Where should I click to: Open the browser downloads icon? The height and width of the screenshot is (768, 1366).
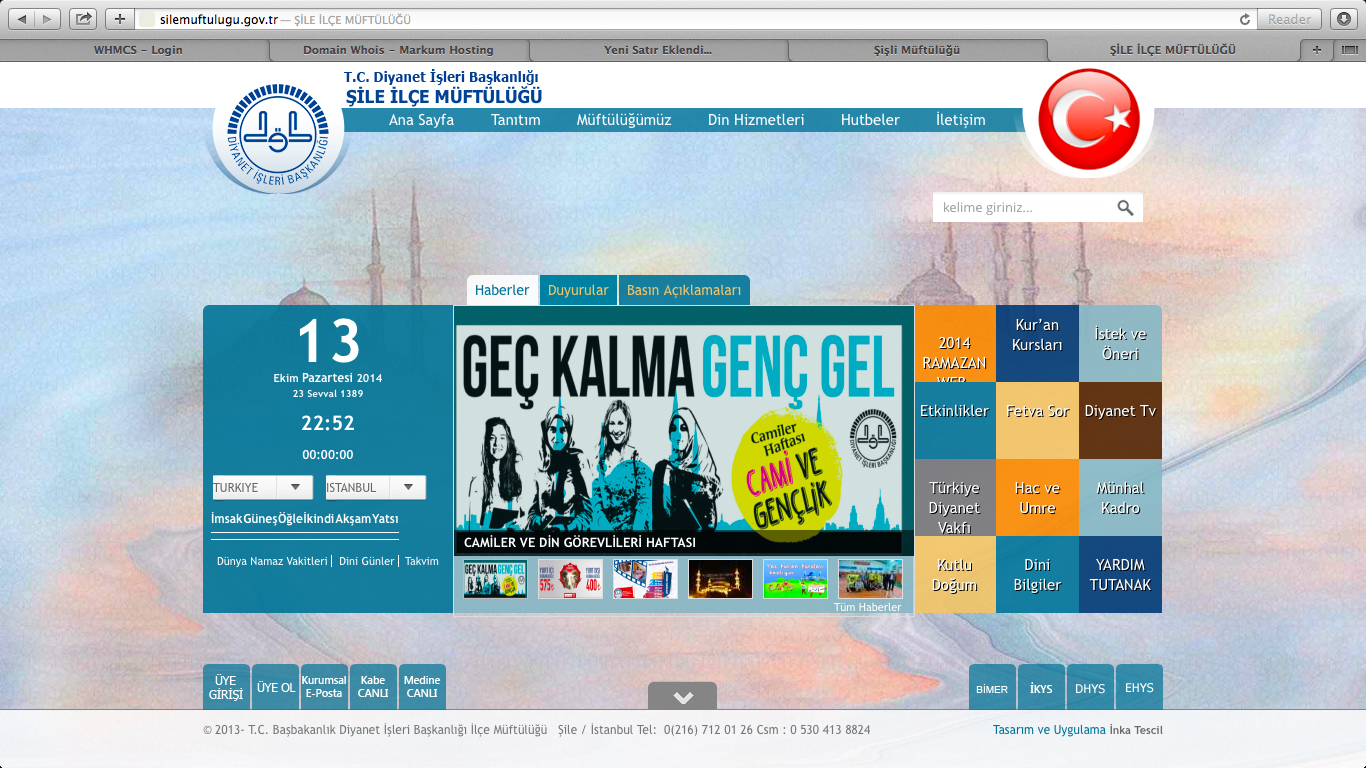1344,19
